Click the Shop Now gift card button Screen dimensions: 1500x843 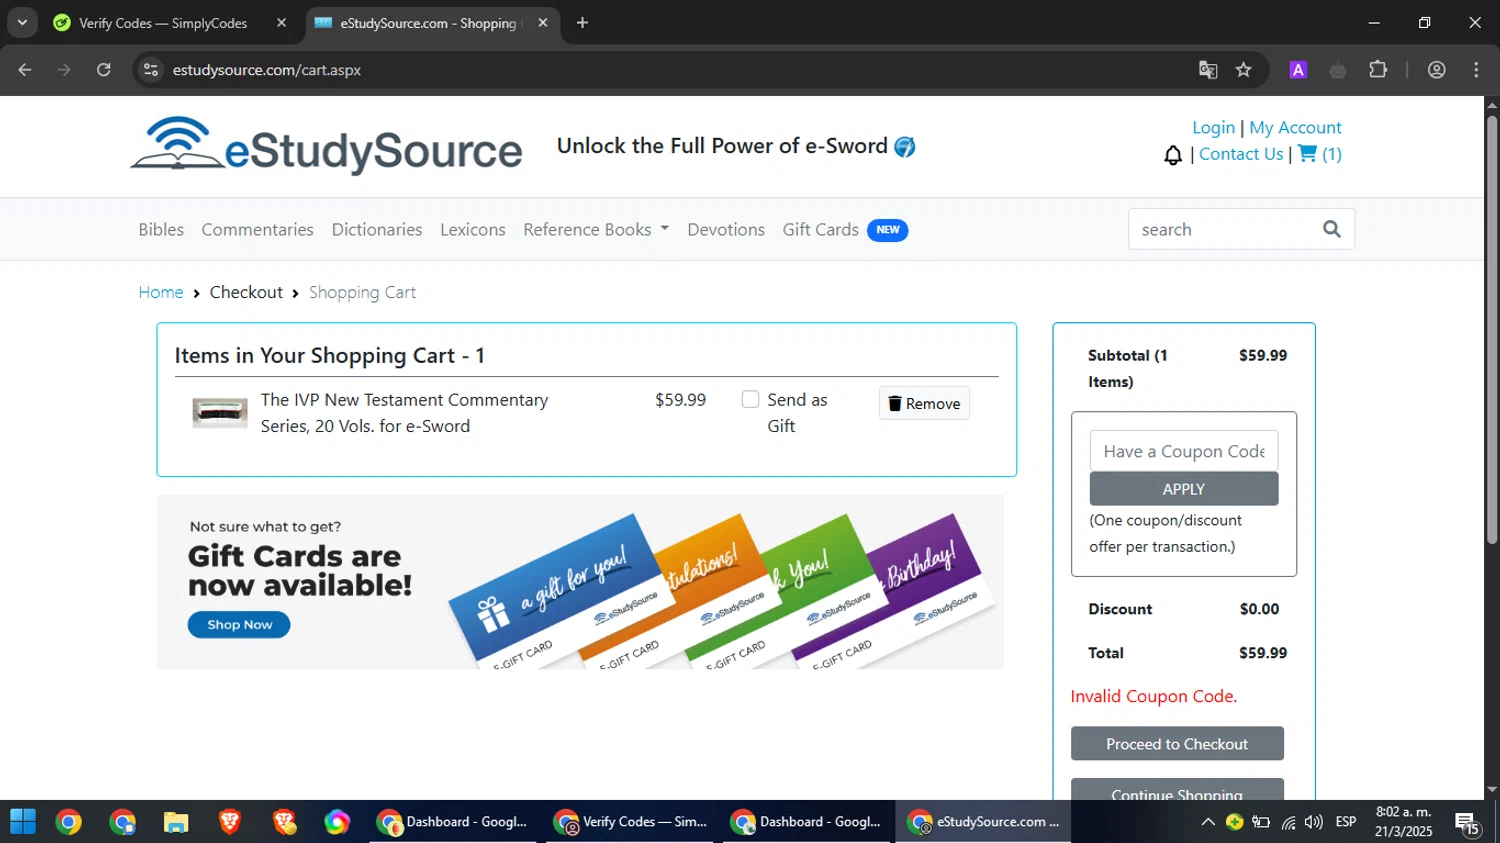pos(239,625)
